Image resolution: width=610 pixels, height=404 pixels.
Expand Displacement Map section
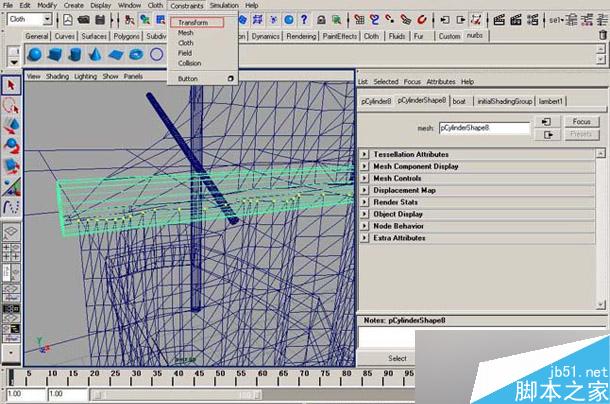pos(364,190)
